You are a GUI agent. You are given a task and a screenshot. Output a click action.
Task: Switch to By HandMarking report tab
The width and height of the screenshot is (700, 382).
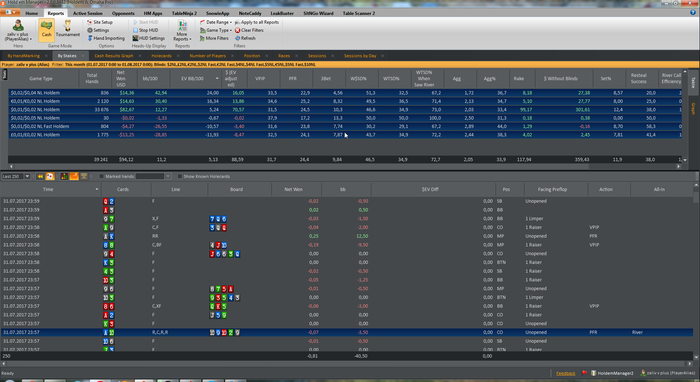23,56
